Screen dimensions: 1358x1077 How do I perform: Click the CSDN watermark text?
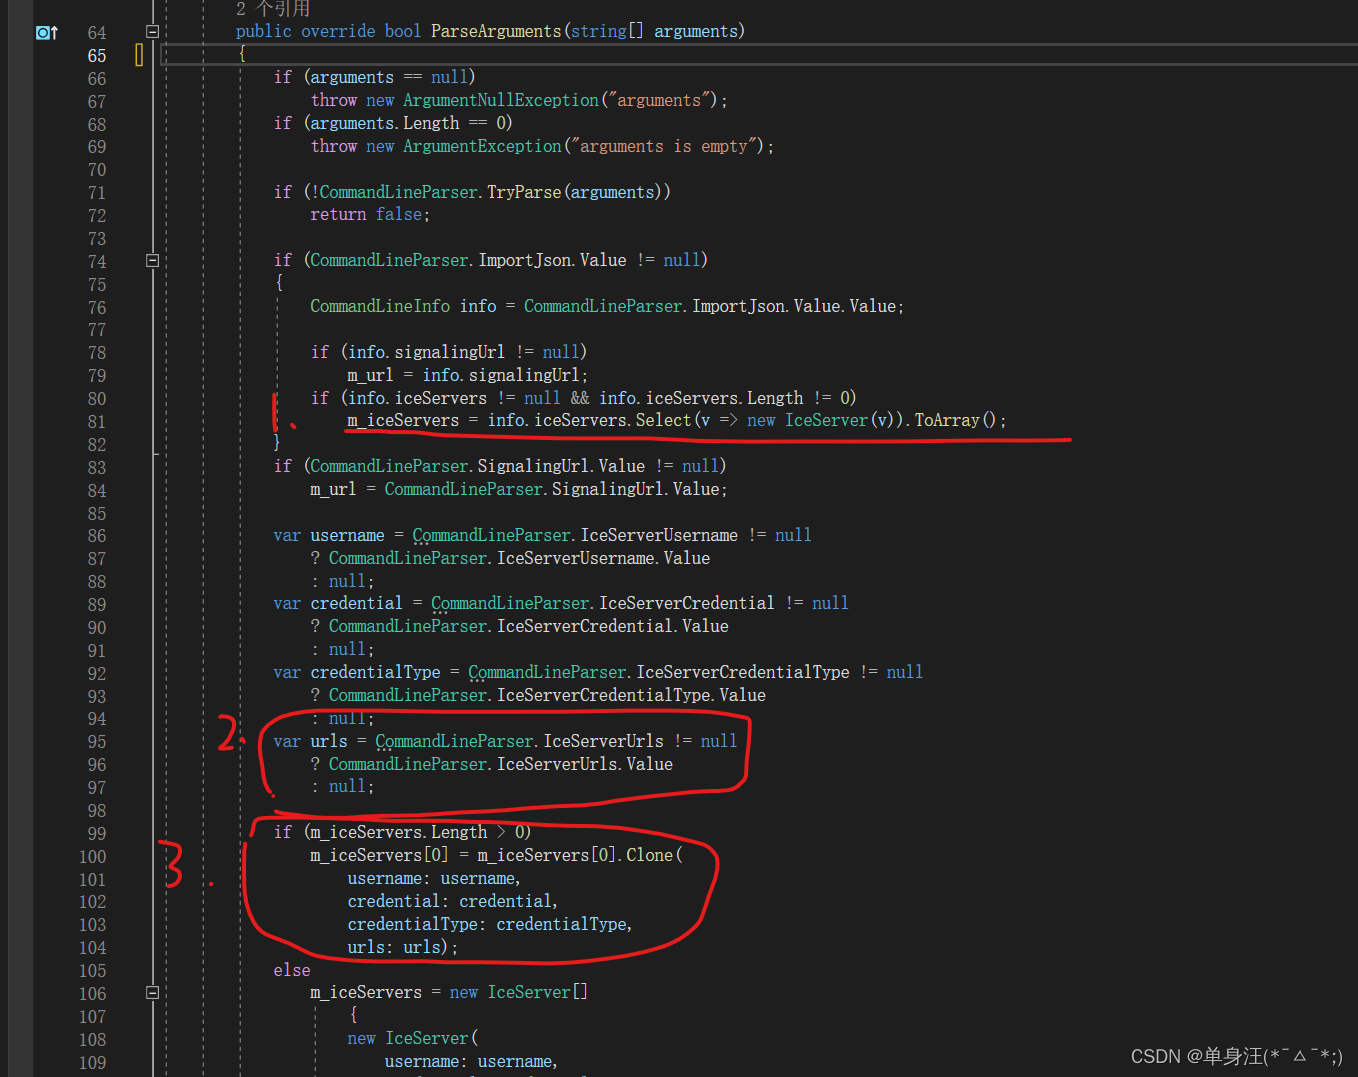point(1236,1055)
